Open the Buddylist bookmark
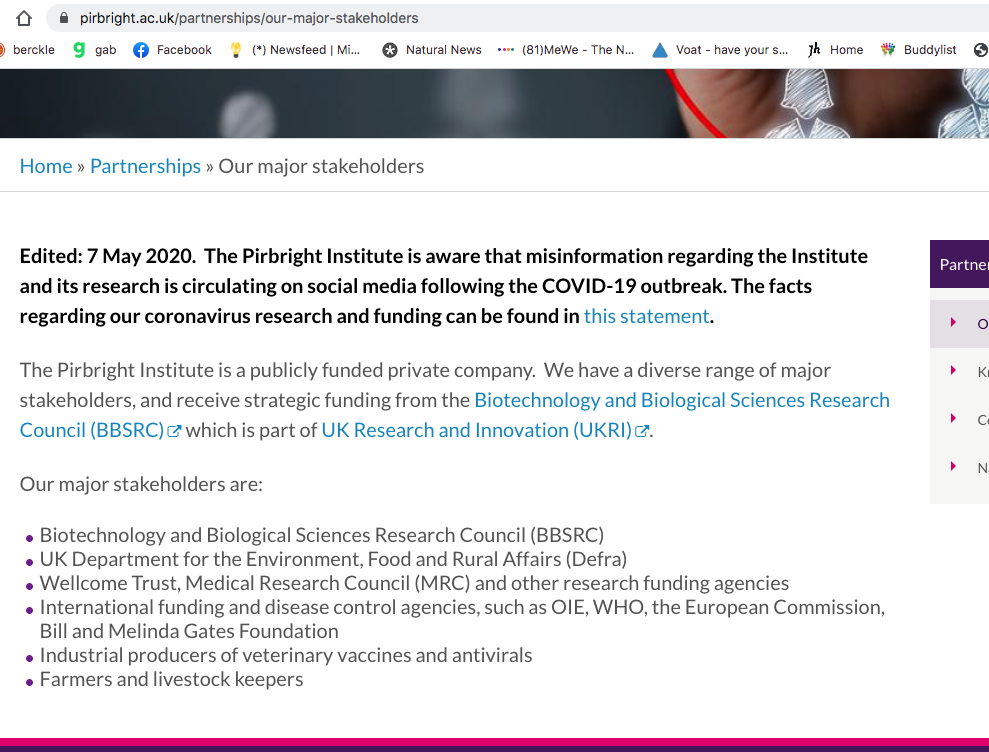Image resolution: width=989 pixels, height=752 pixels. [918, 50]
